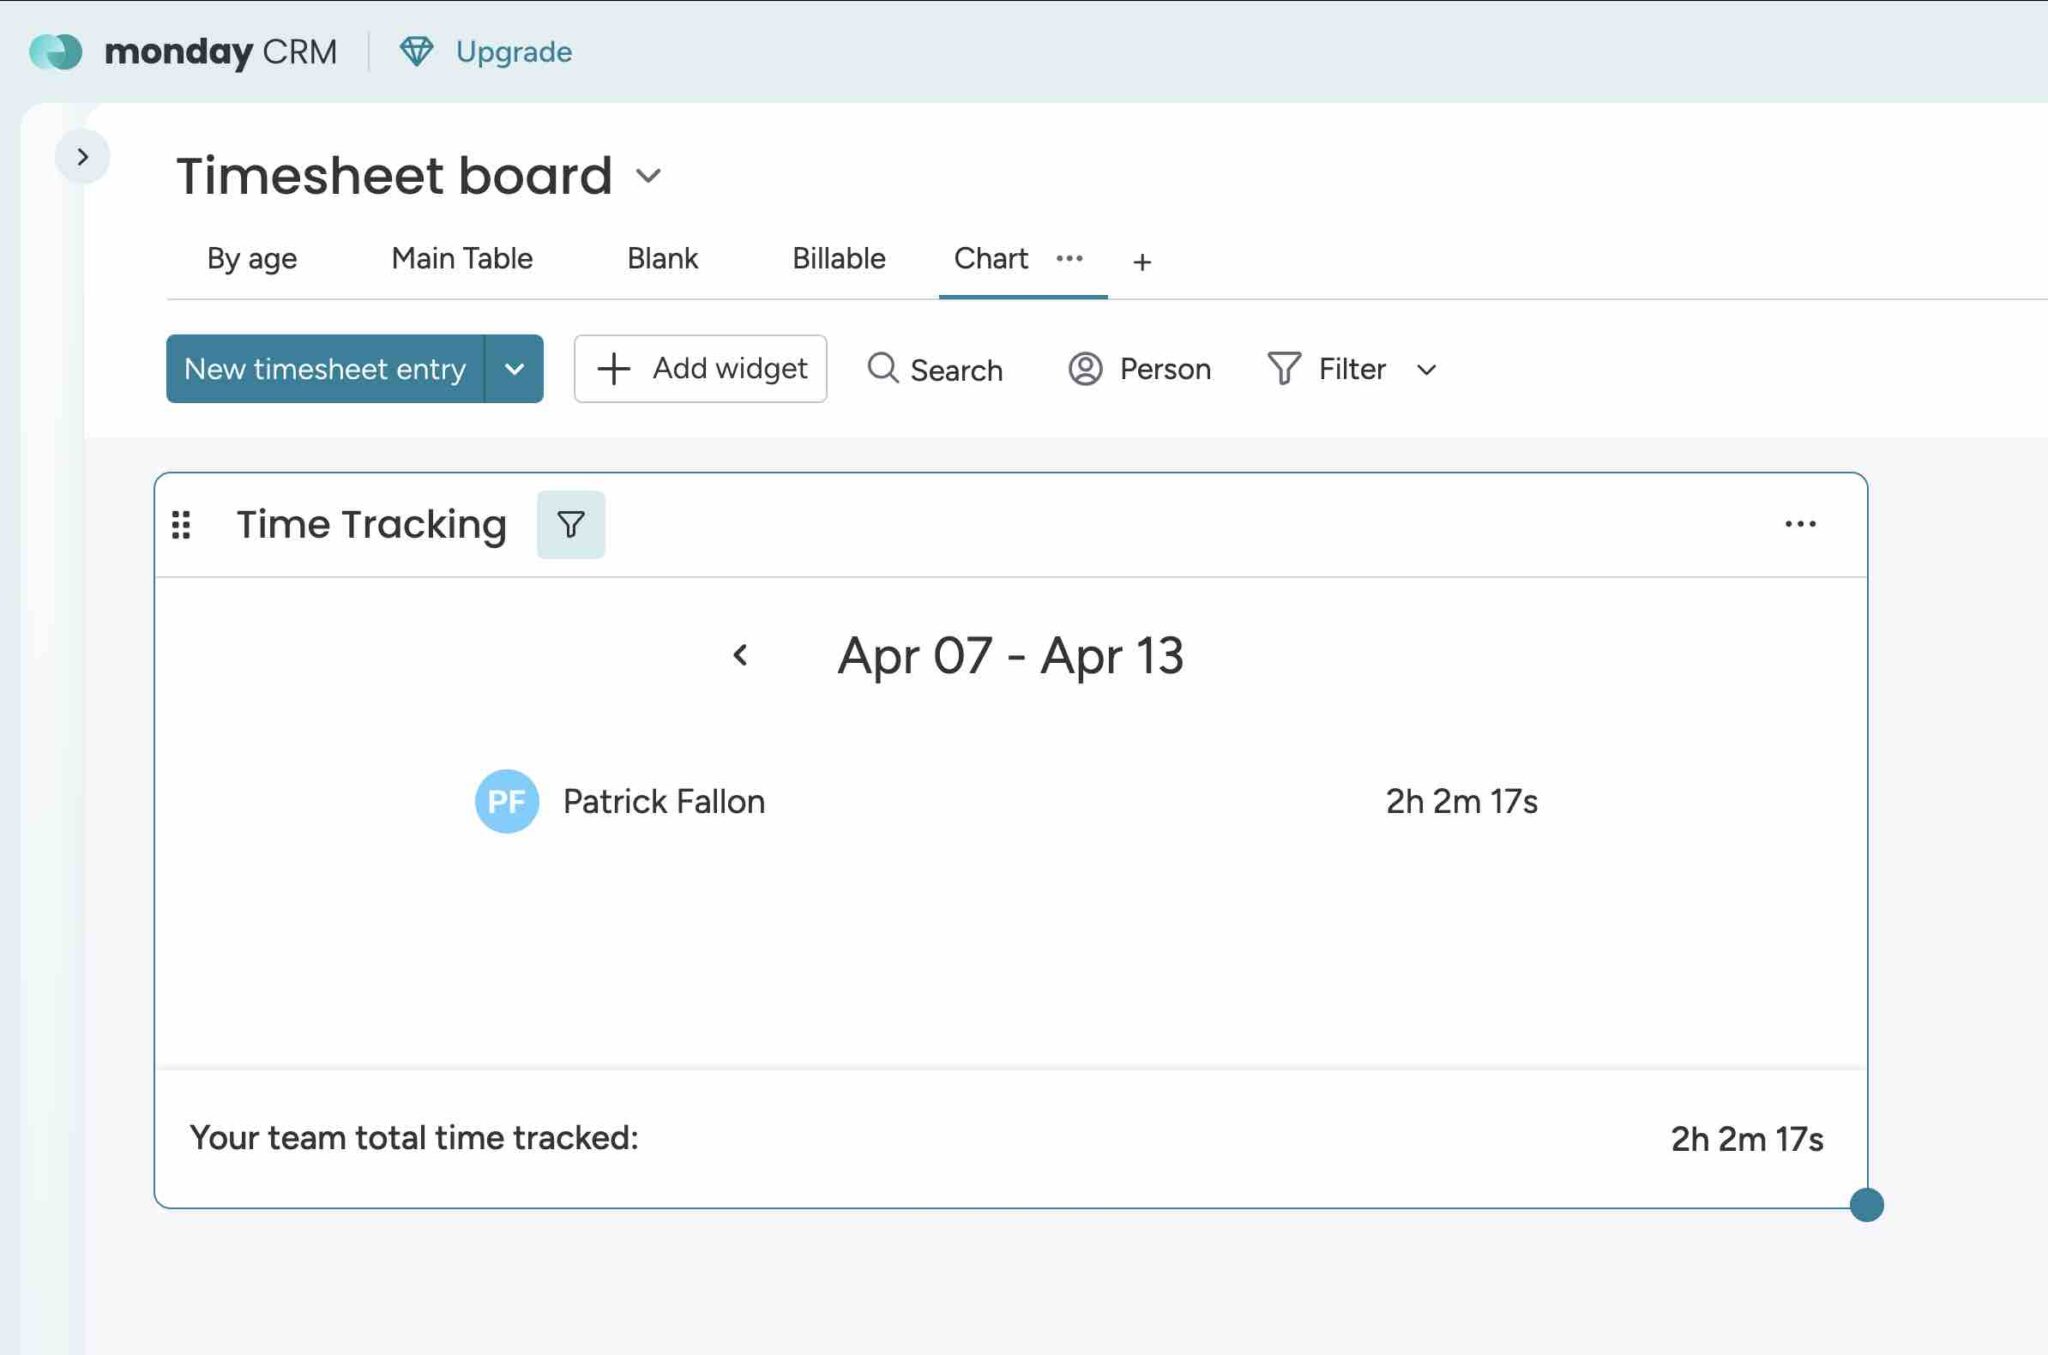Click the Person filter icon
Image resolution: width=2048 pixels, height=1355 pixels.
pyautogui.click(x=1084, y=369)
